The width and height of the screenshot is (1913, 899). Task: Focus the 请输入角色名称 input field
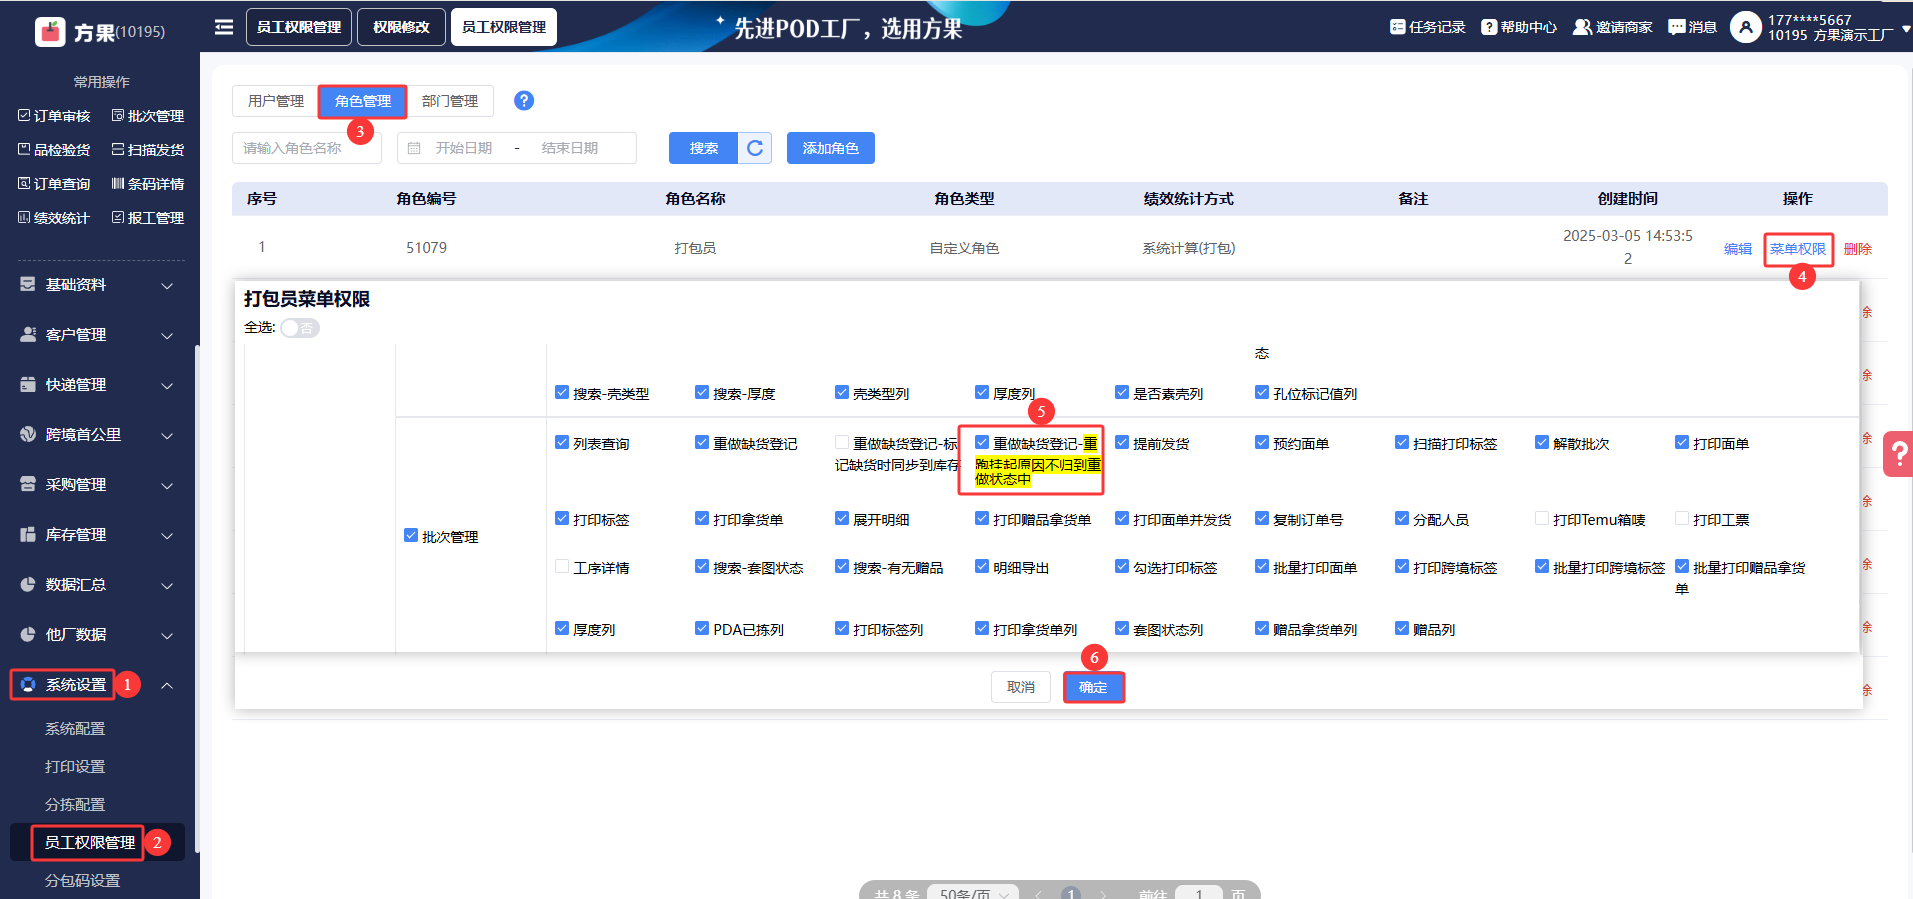point(307,148)
